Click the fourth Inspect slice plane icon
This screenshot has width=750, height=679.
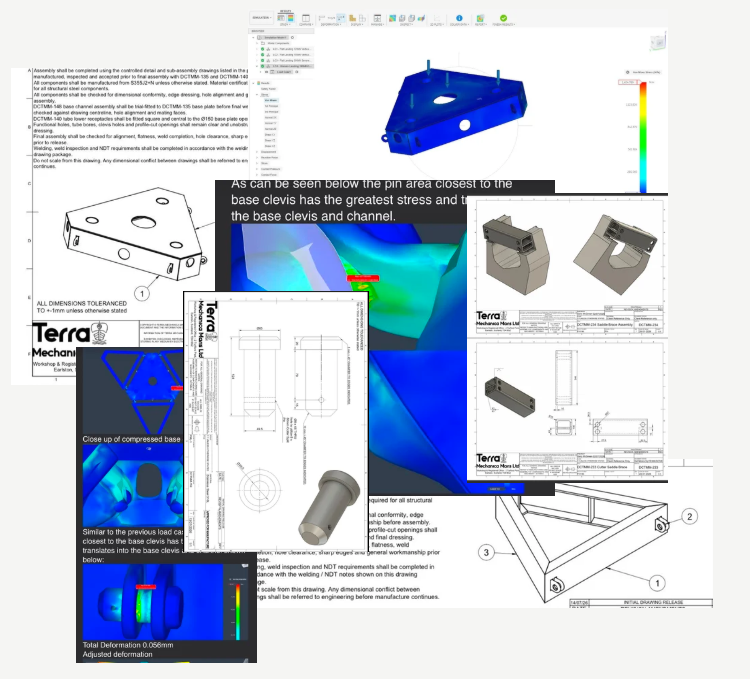tap(421, 18)
